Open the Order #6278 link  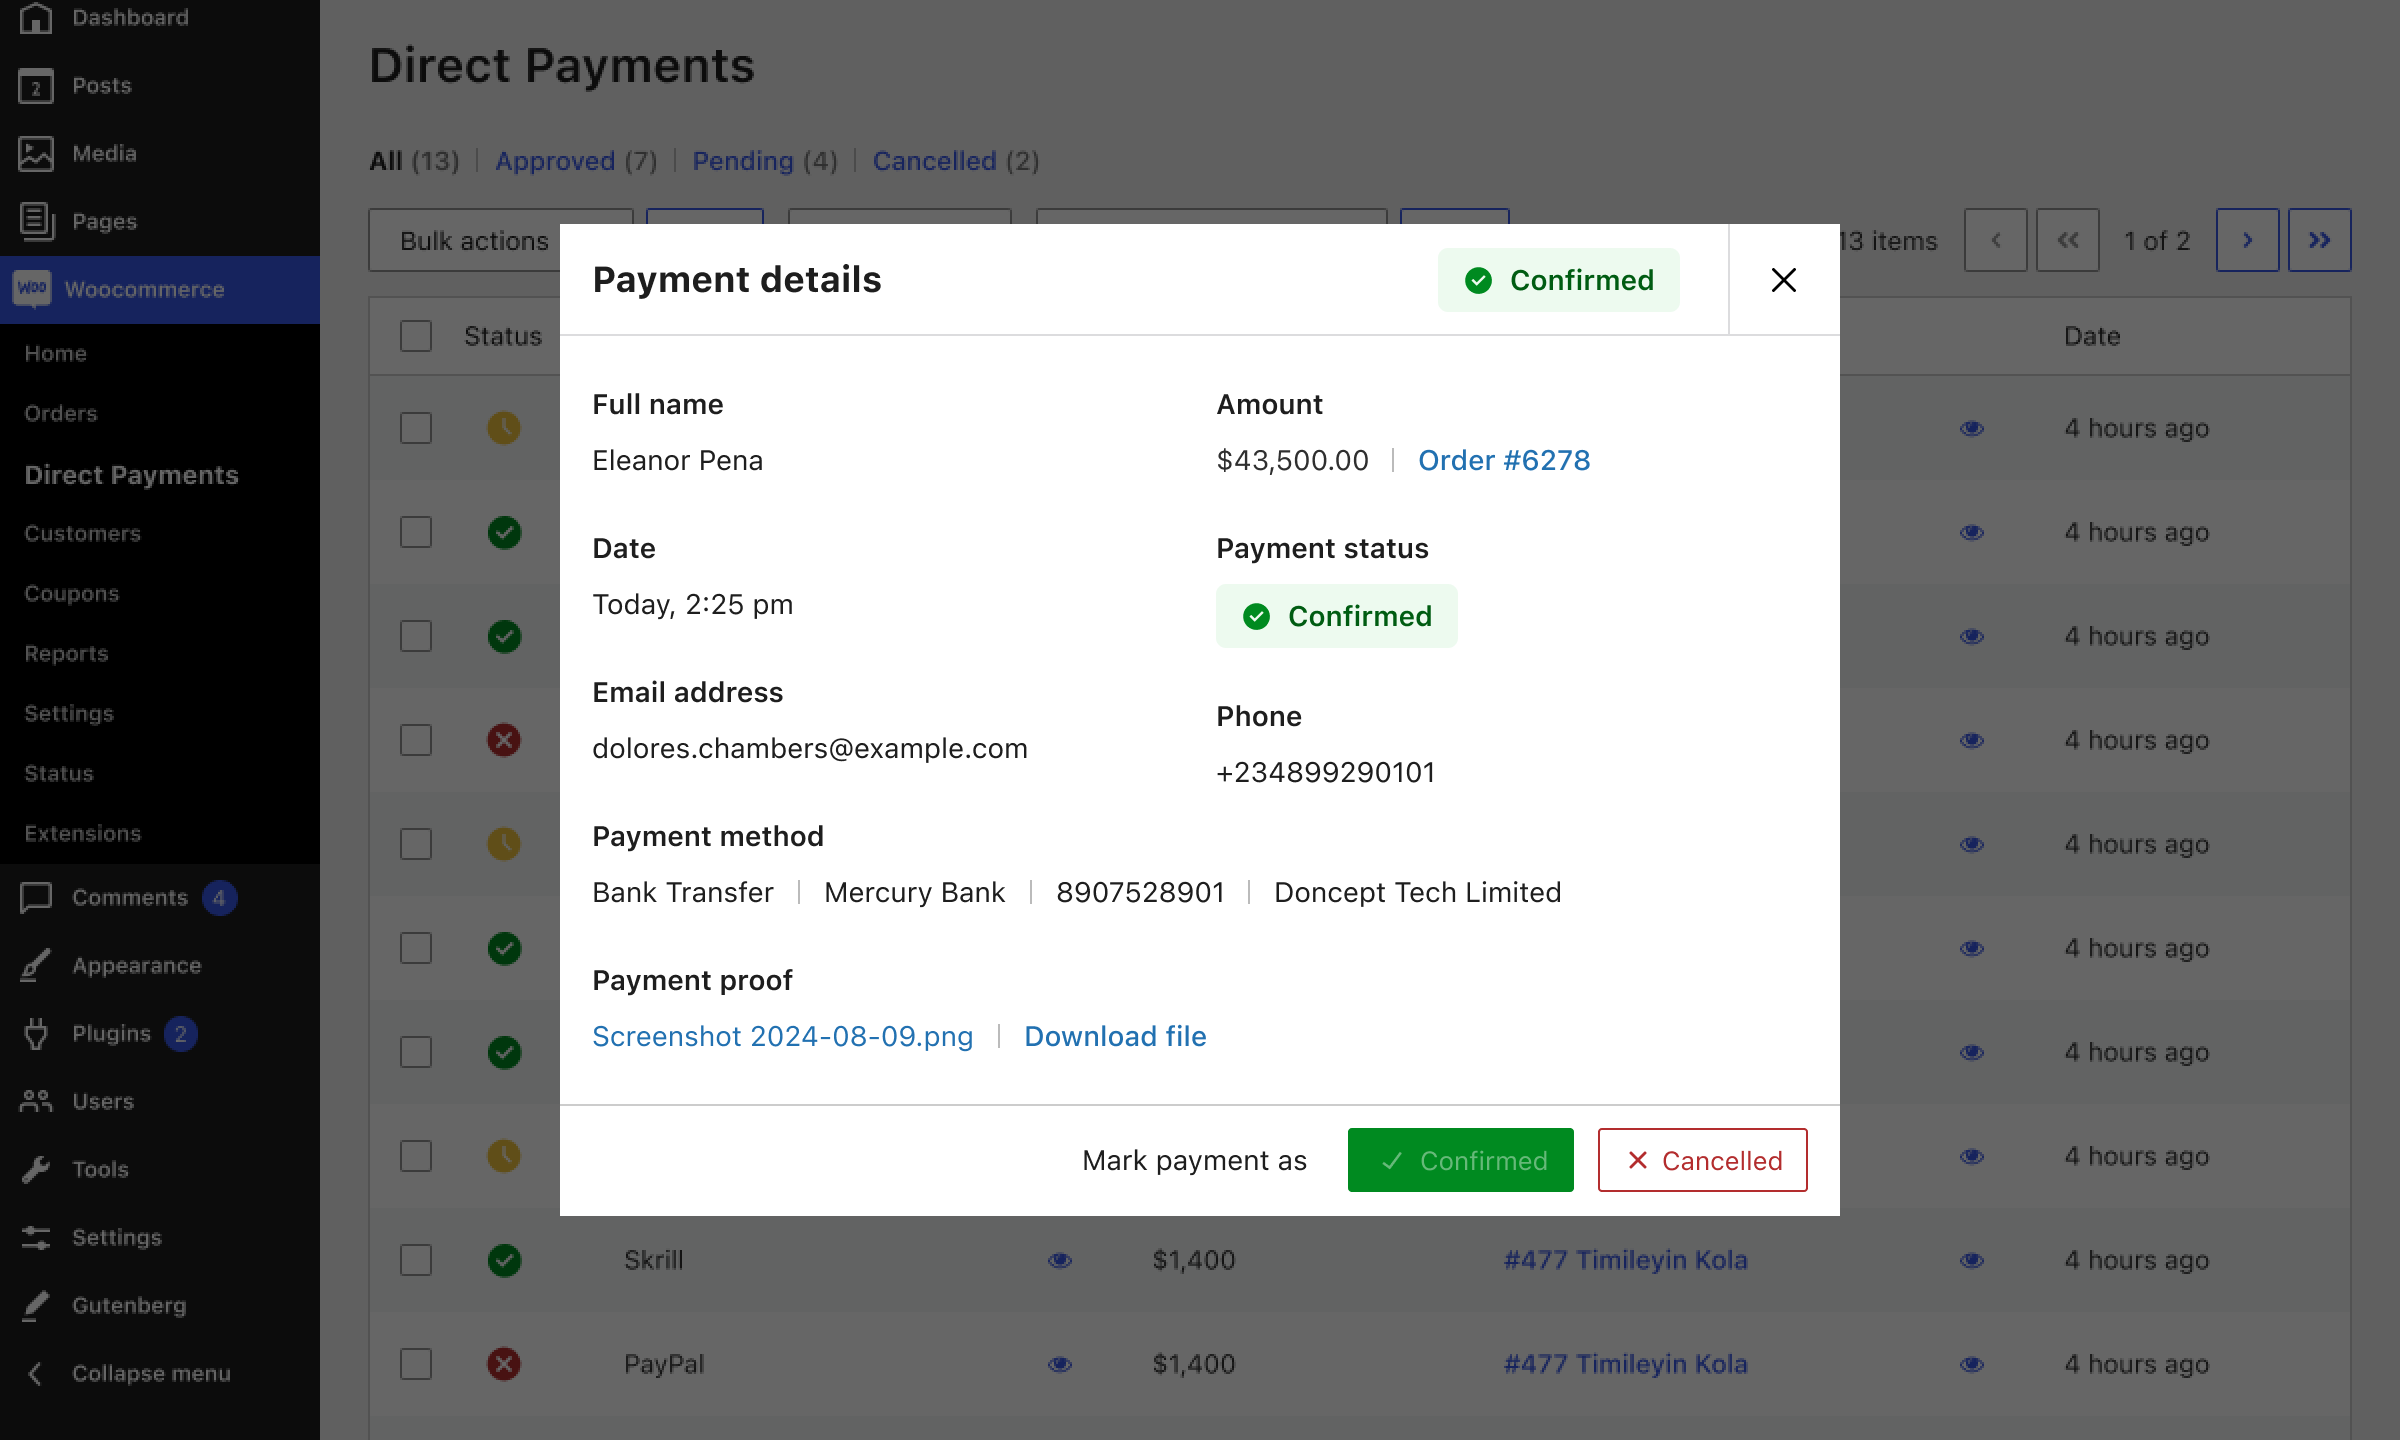pos(1503,460)
